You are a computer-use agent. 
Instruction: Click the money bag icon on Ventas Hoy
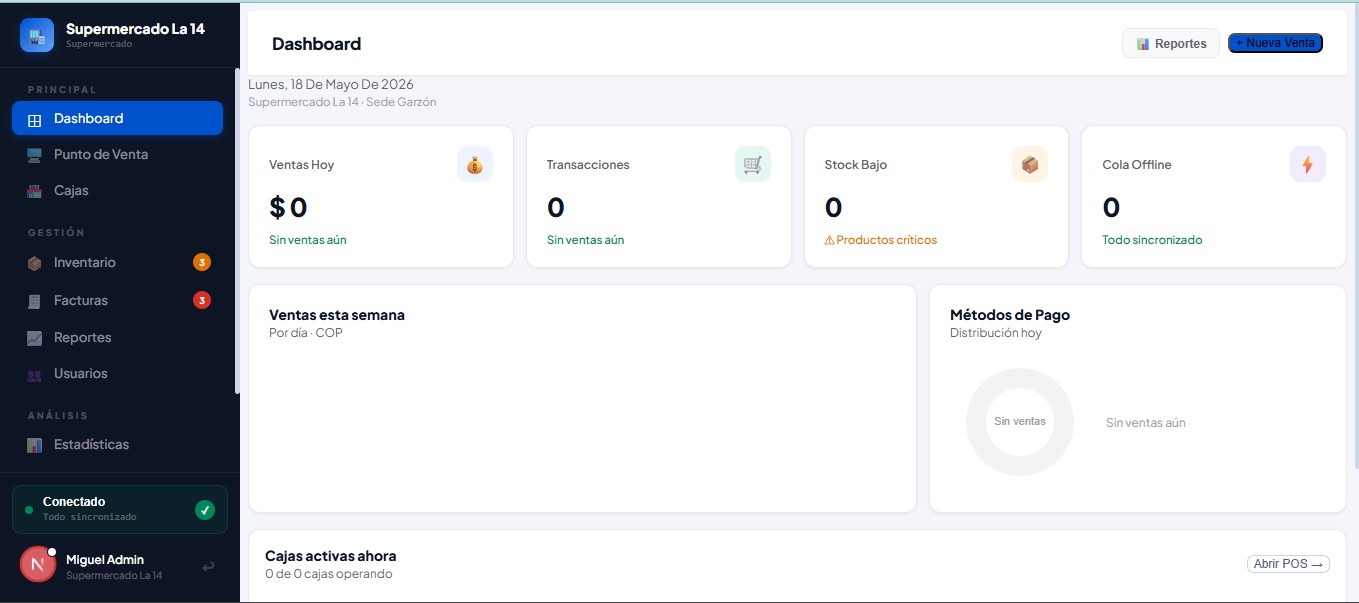pyautogui.click(x=475, y=164)
